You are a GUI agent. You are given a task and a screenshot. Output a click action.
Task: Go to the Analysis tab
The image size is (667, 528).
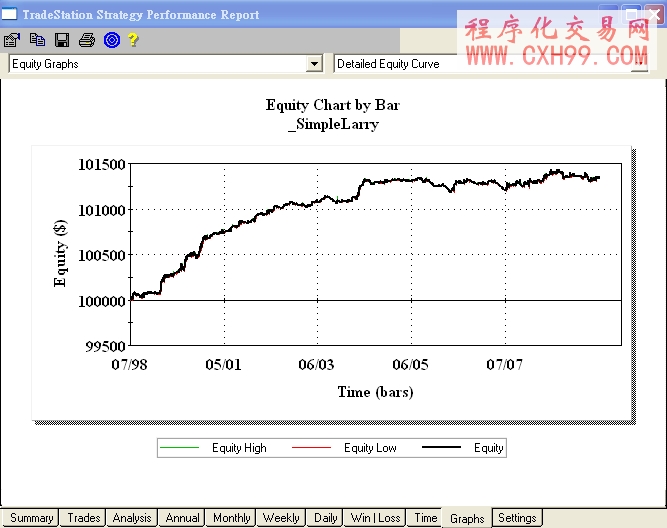132,518
